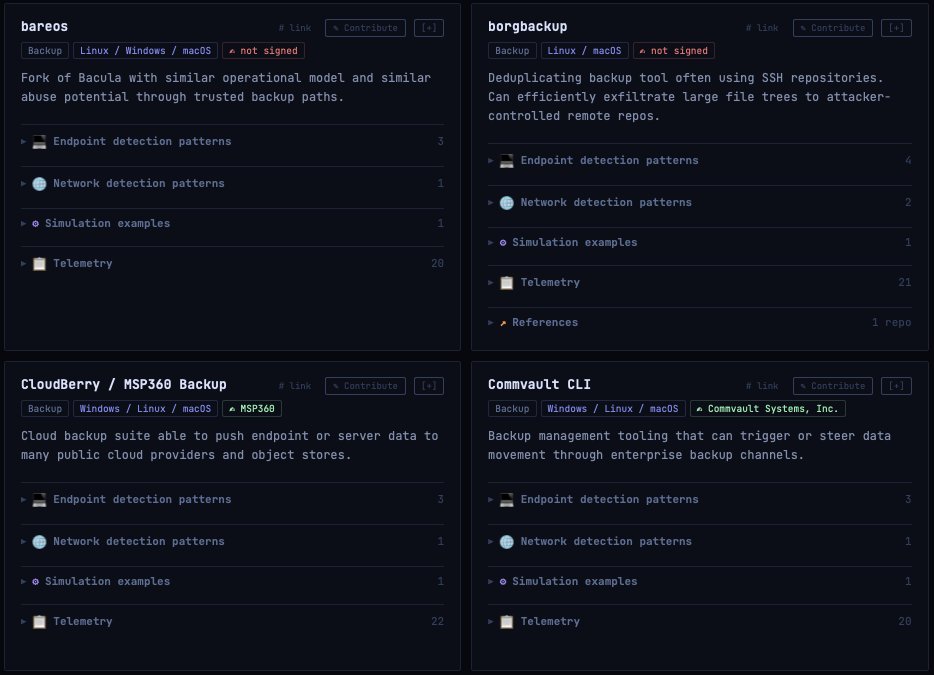Click Contribute on the bareos card
The height and width of the screenshot is (675, 934).
pos(365,28)
